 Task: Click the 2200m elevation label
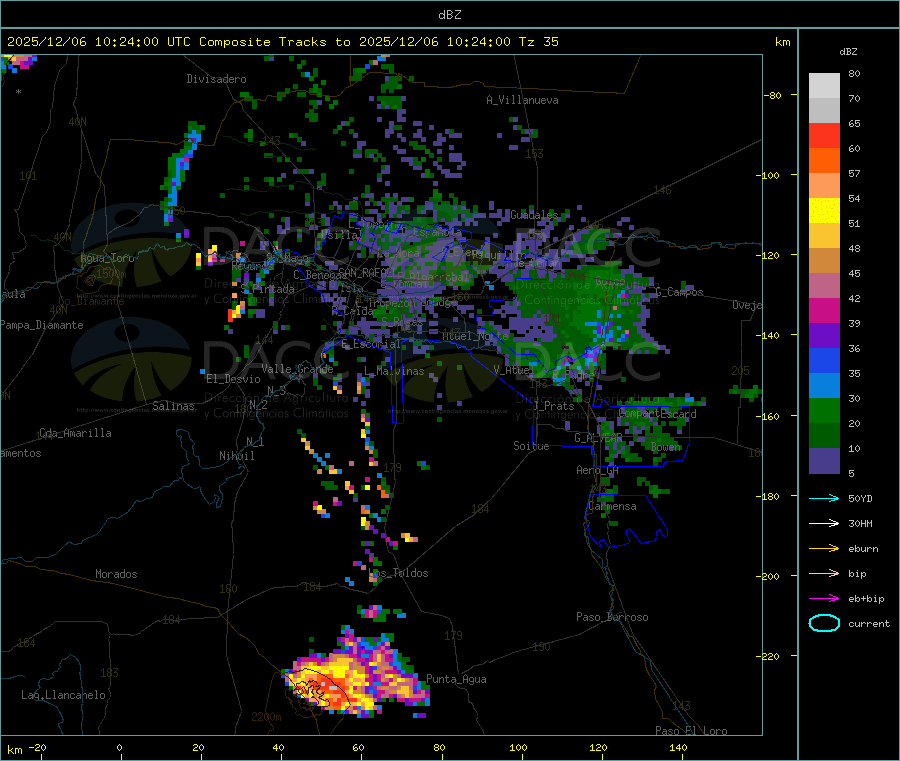coord(266,717)
